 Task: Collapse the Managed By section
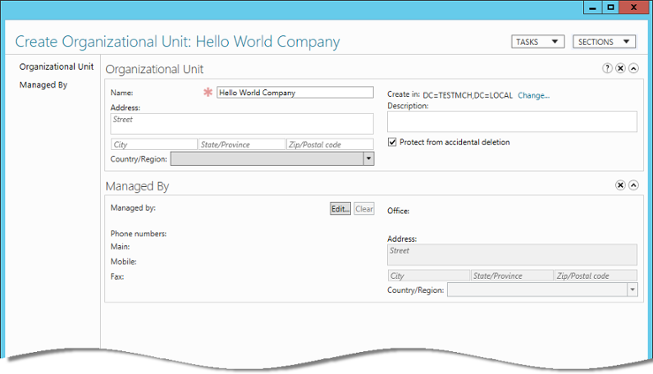click(x=633, y=185)
